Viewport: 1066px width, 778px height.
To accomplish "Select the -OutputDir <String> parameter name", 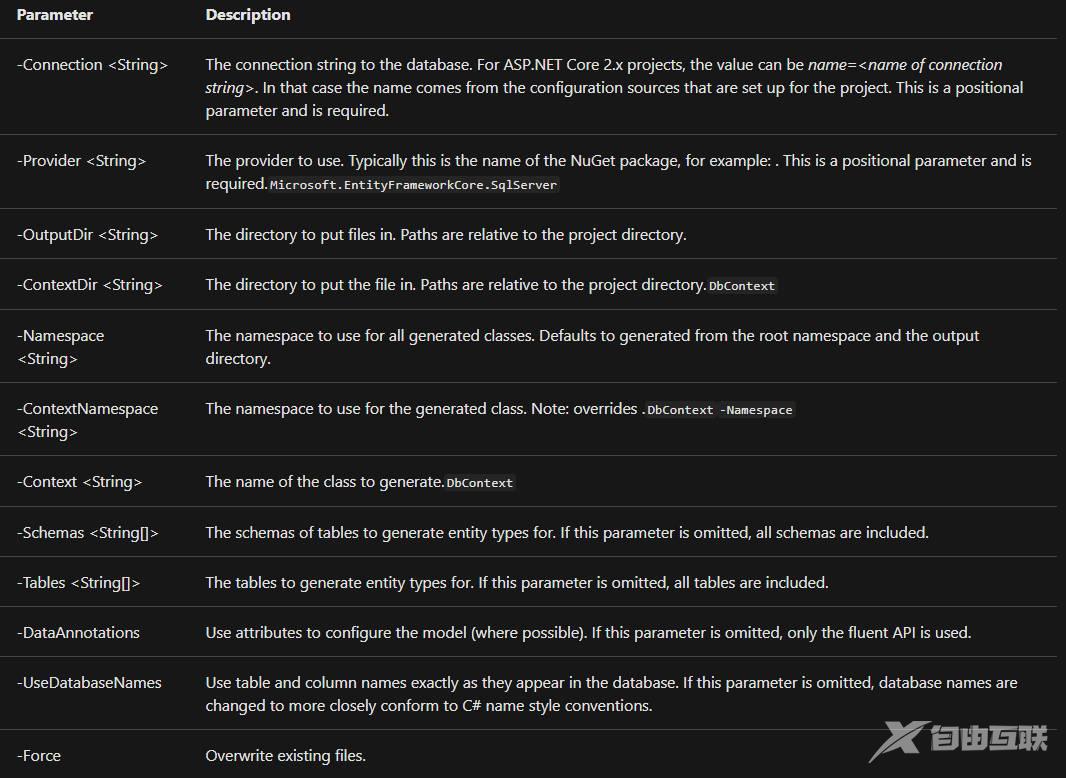I will point(88,235).
